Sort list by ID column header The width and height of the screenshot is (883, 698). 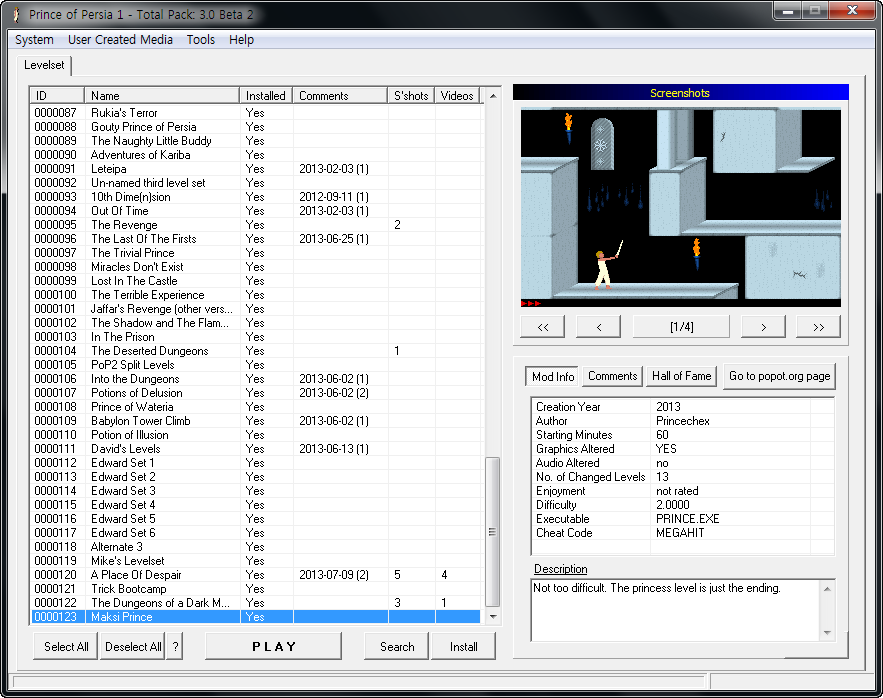[57, 96]
